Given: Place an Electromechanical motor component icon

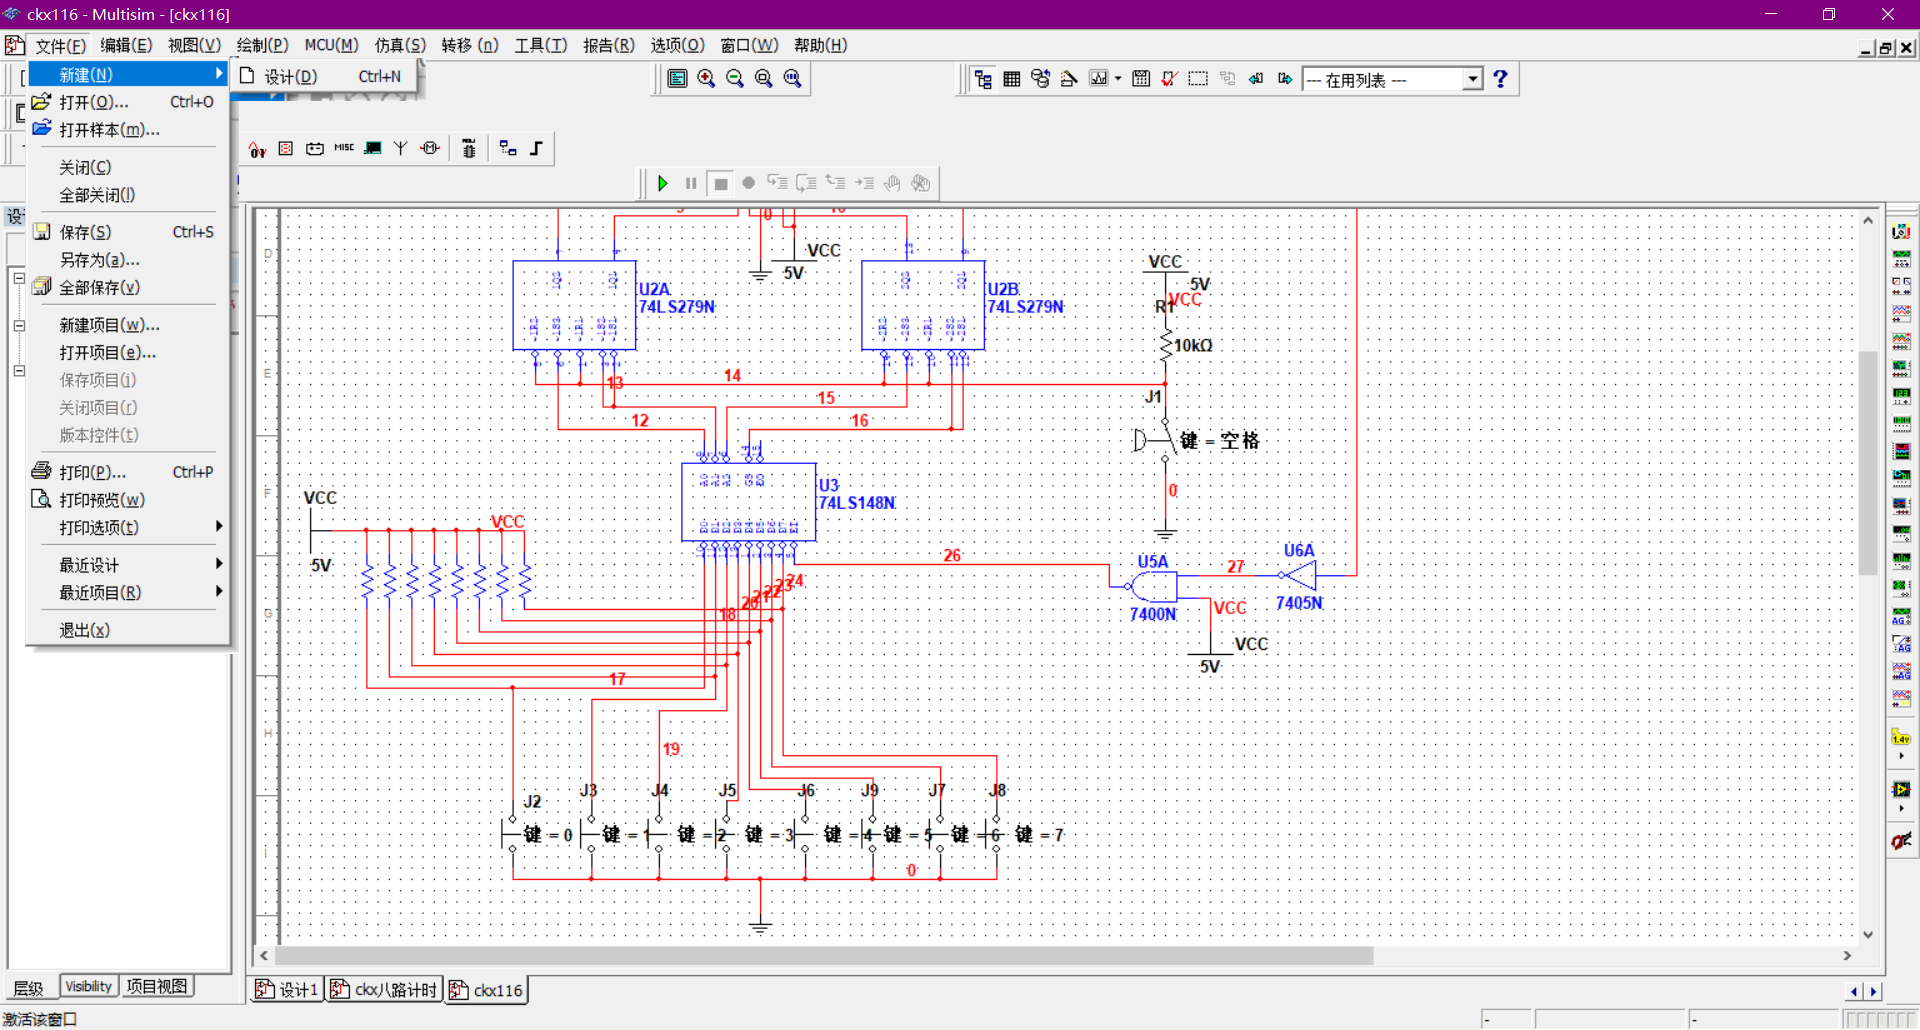Looking at the screenshot, I should tap(430, 149).
